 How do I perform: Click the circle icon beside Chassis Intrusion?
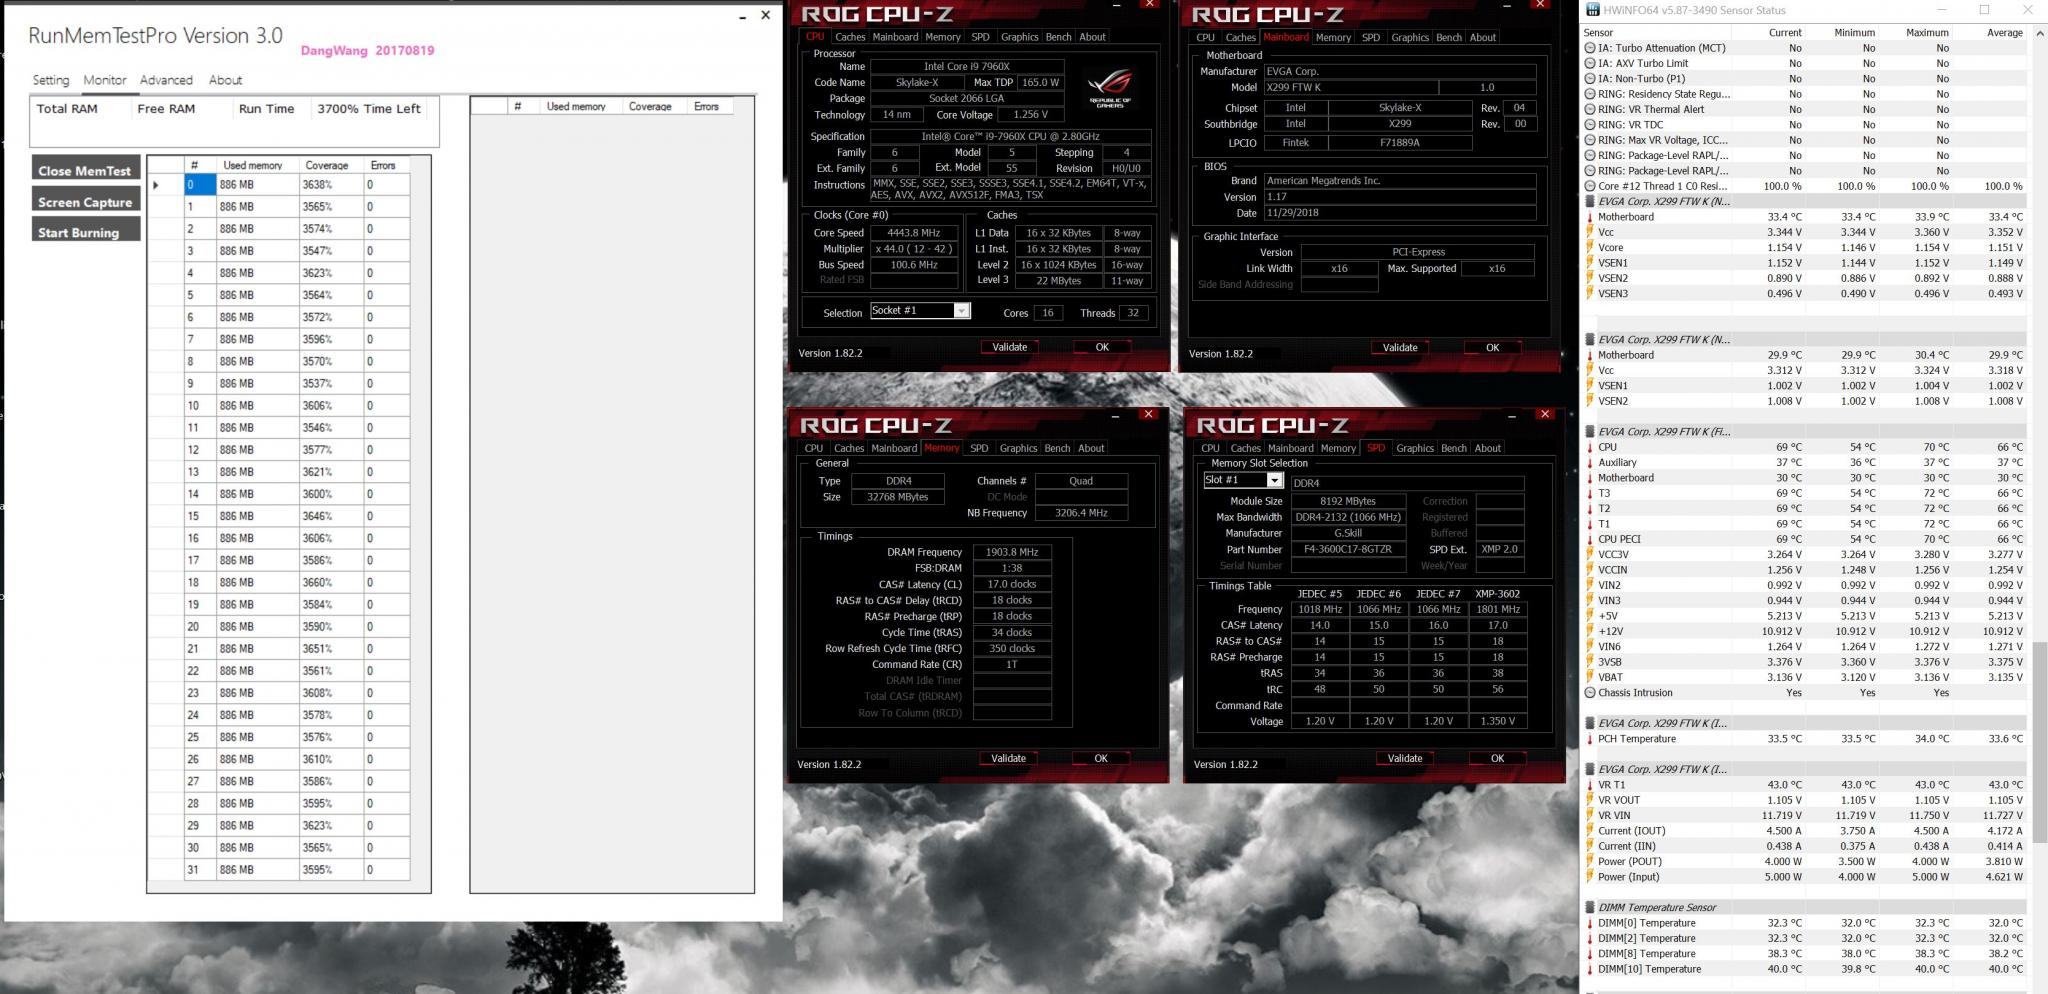(1590, 692)
